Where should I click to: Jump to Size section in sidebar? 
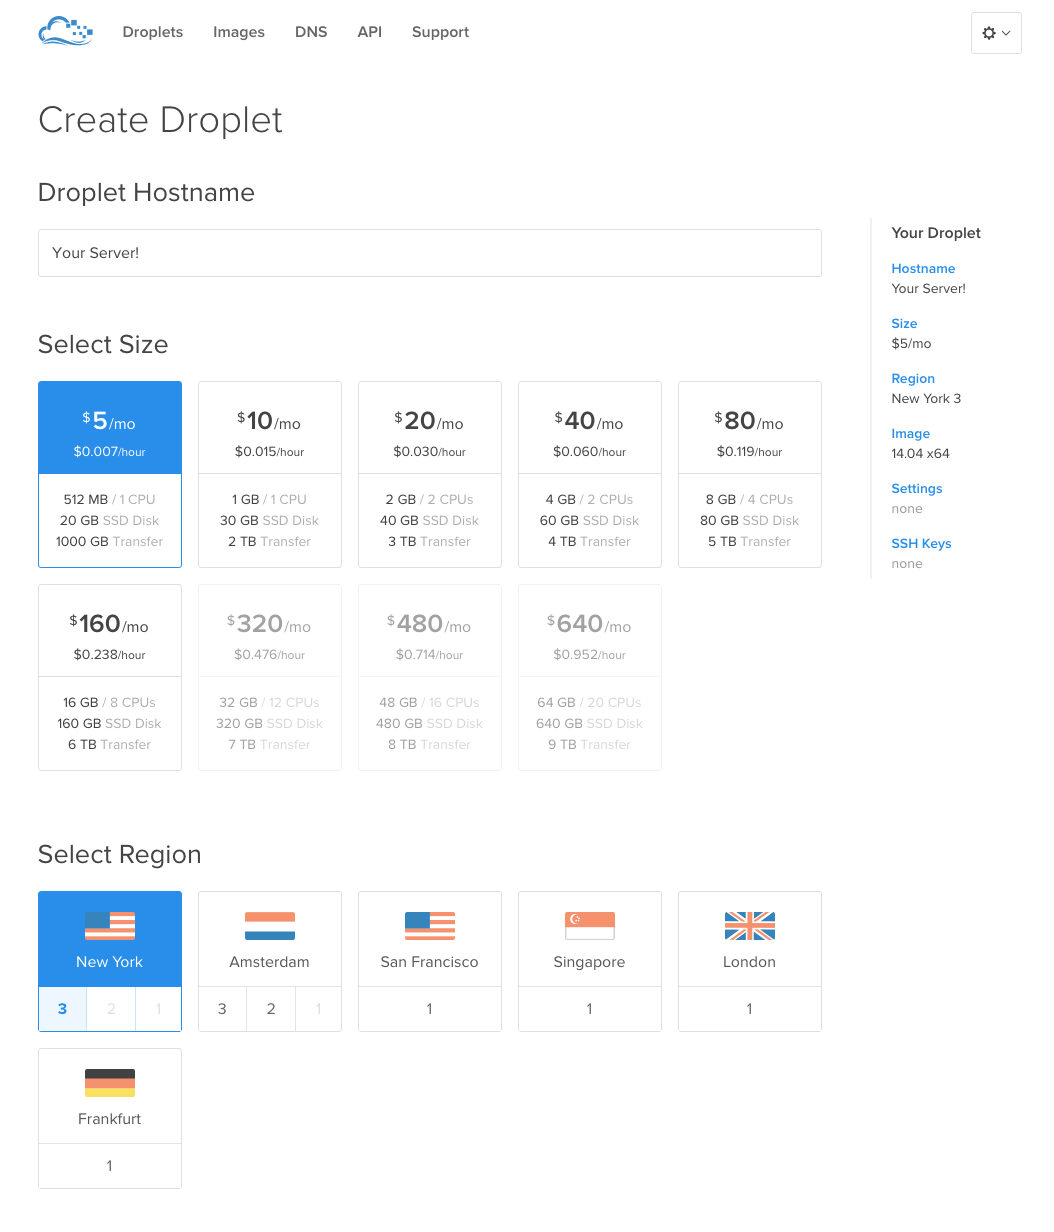(904, 323)
